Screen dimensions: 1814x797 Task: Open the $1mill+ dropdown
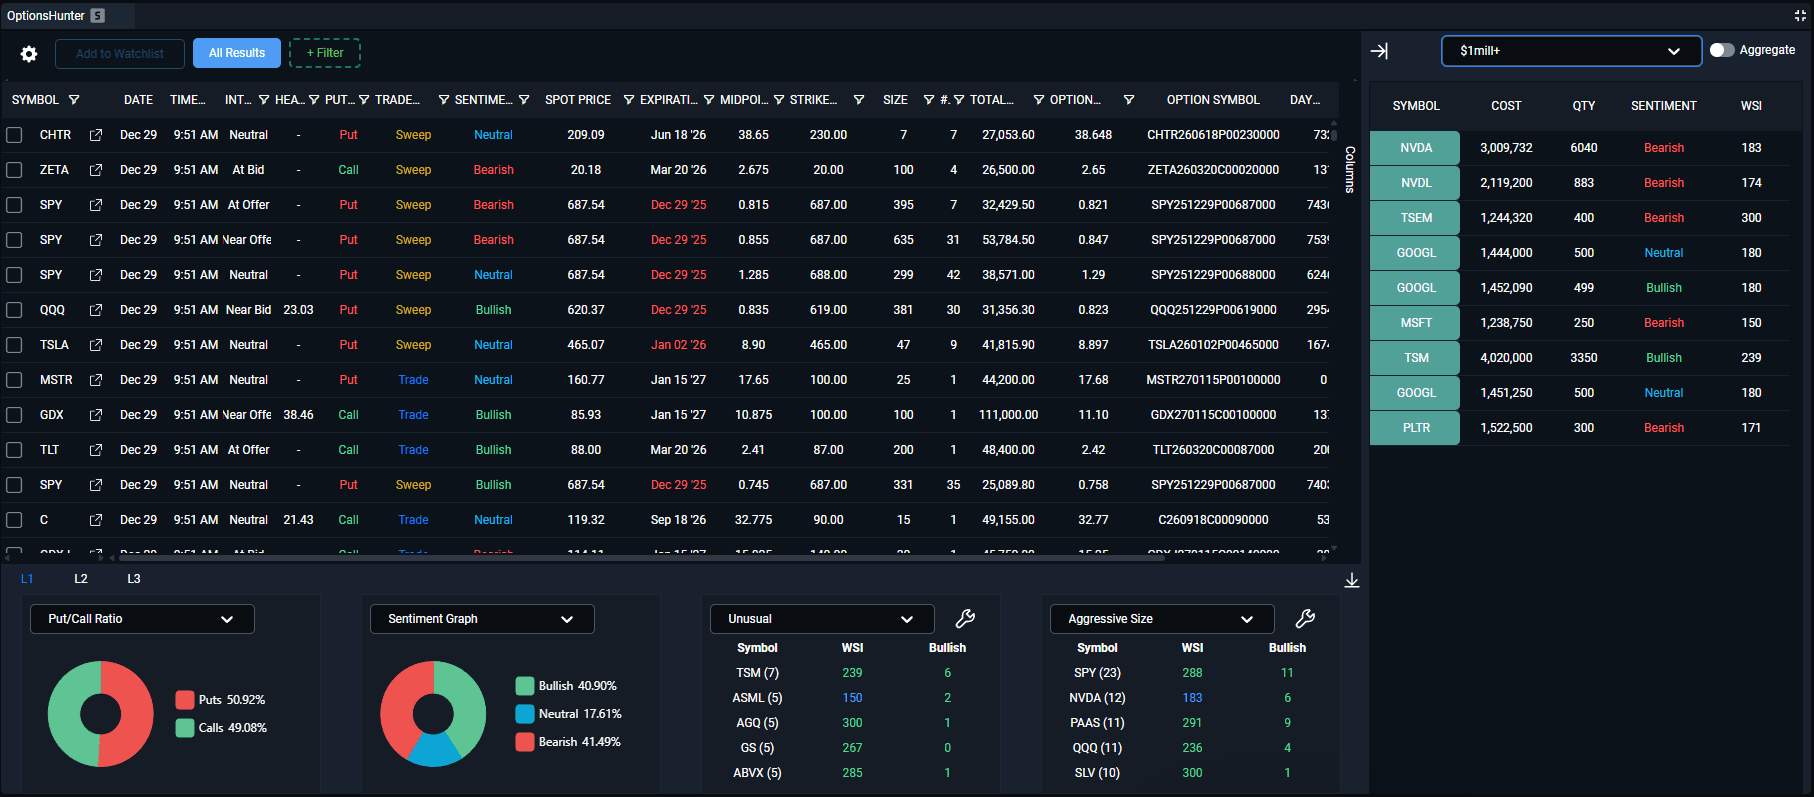pos(1571,51)
